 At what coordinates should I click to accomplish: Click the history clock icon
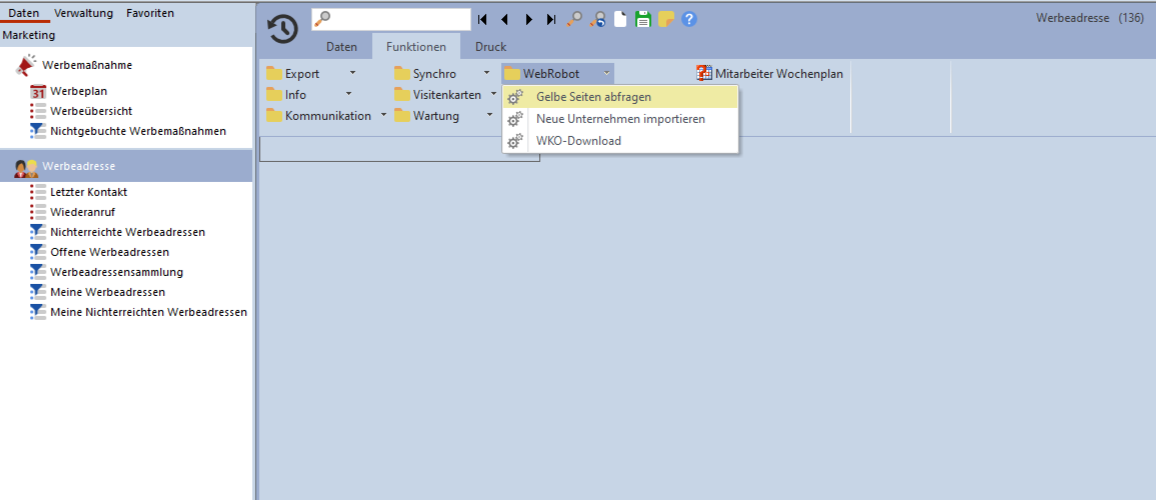coord(283,29)
